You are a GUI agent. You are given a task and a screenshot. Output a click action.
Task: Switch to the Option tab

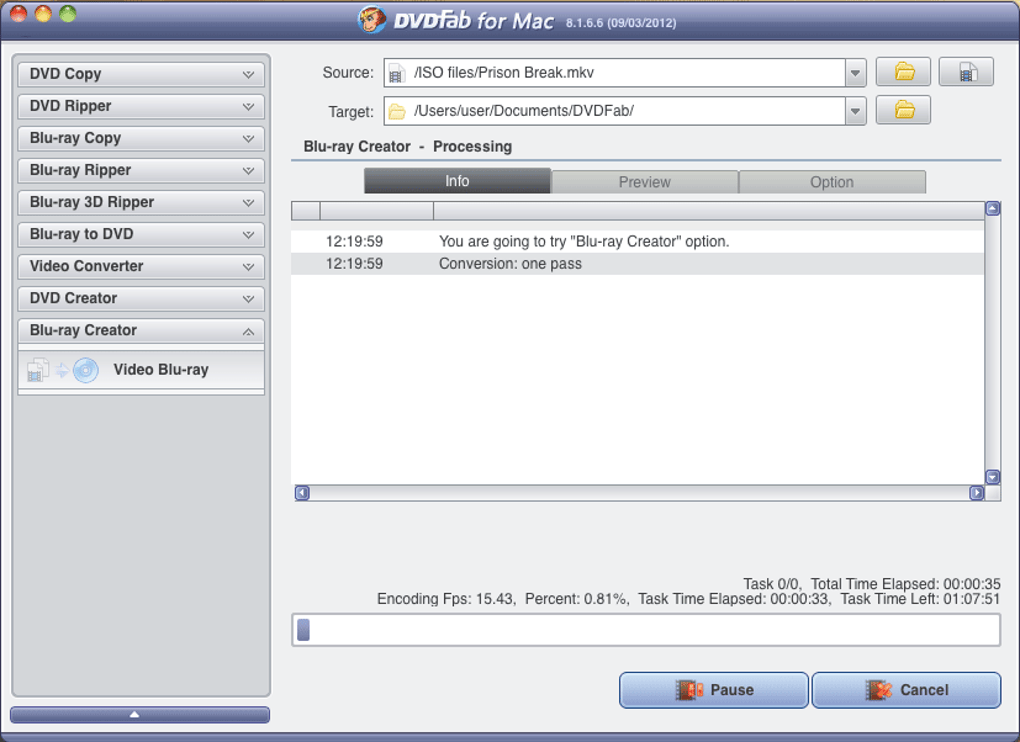[832, 182]
